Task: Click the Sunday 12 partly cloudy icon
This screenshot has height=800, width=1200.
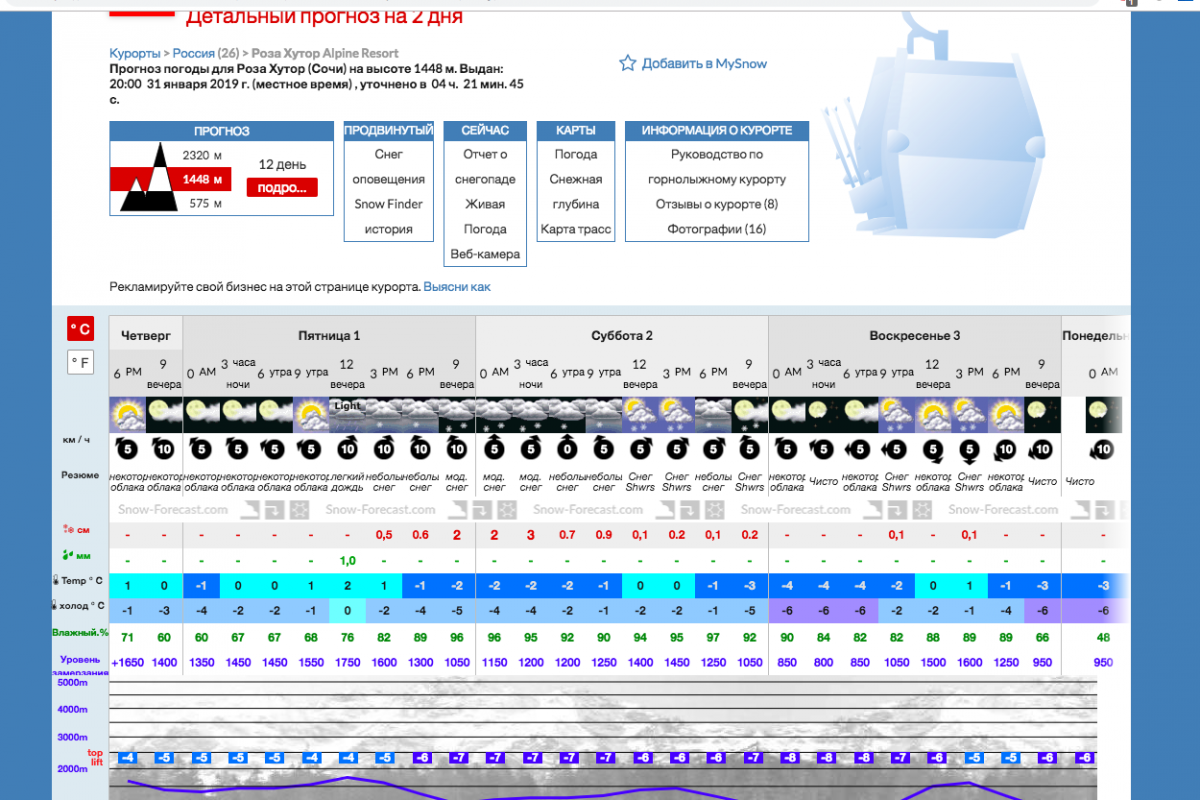Action: tap(933, 414)
